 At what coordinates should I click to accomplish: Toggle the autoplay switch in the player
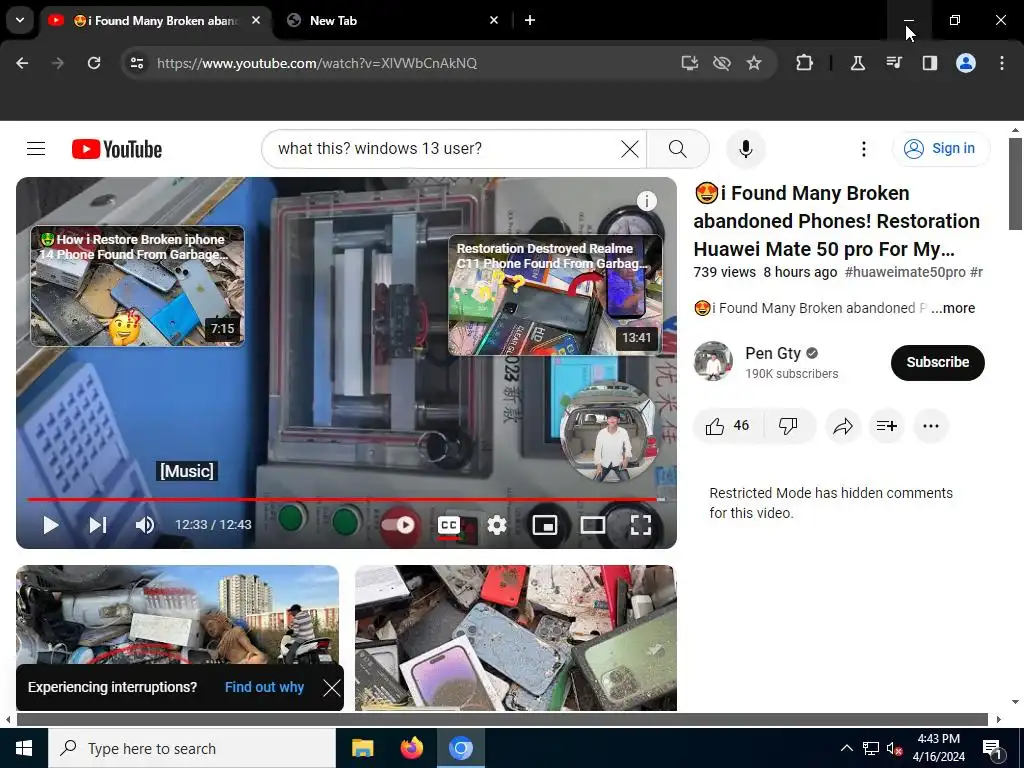398,525
